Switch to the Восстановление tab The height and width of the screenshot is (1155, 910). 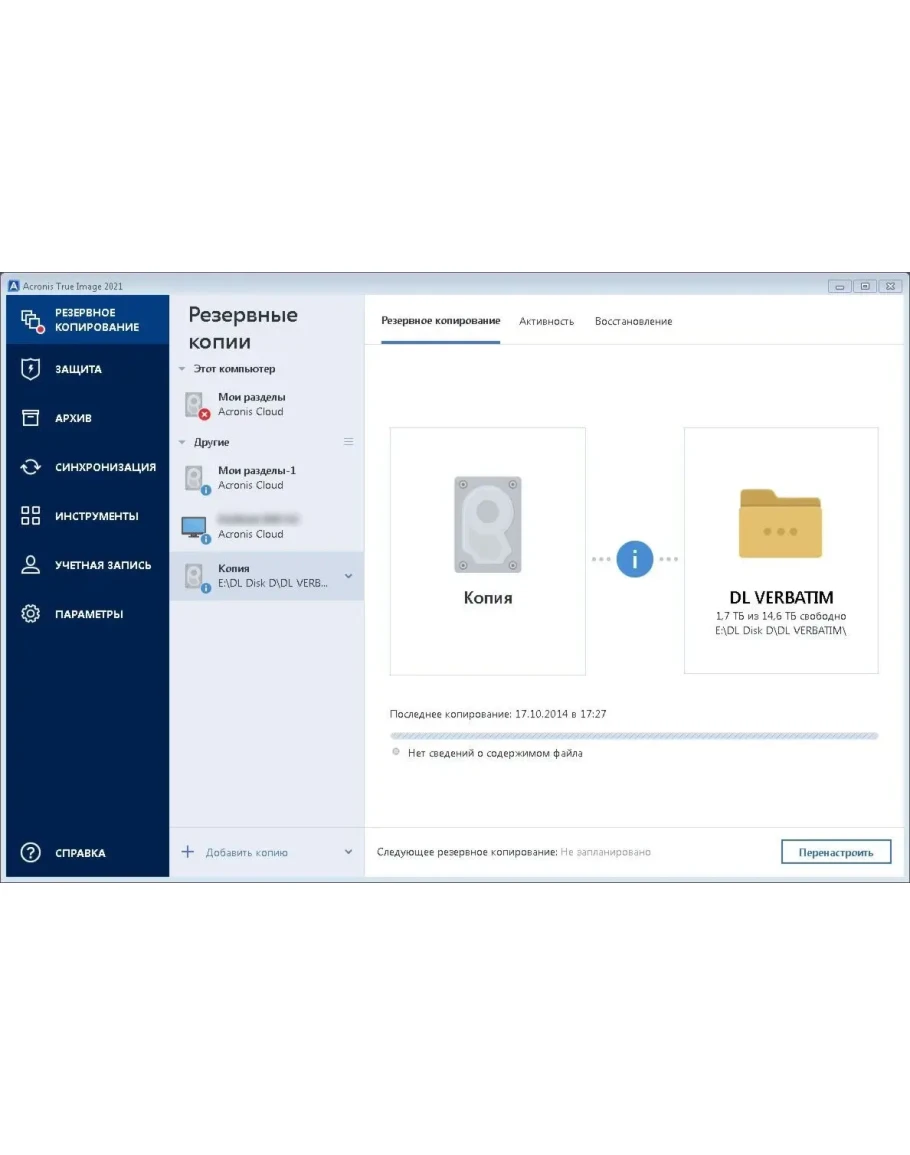point(633,321)
